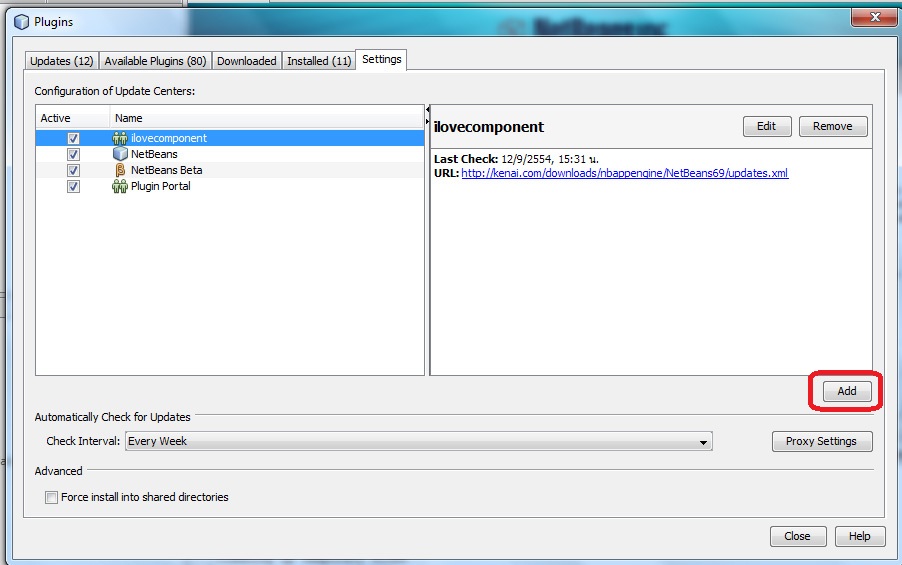902x565 pixels.
Task: Open Help for Plugins dialog
Action: point(860,536)
